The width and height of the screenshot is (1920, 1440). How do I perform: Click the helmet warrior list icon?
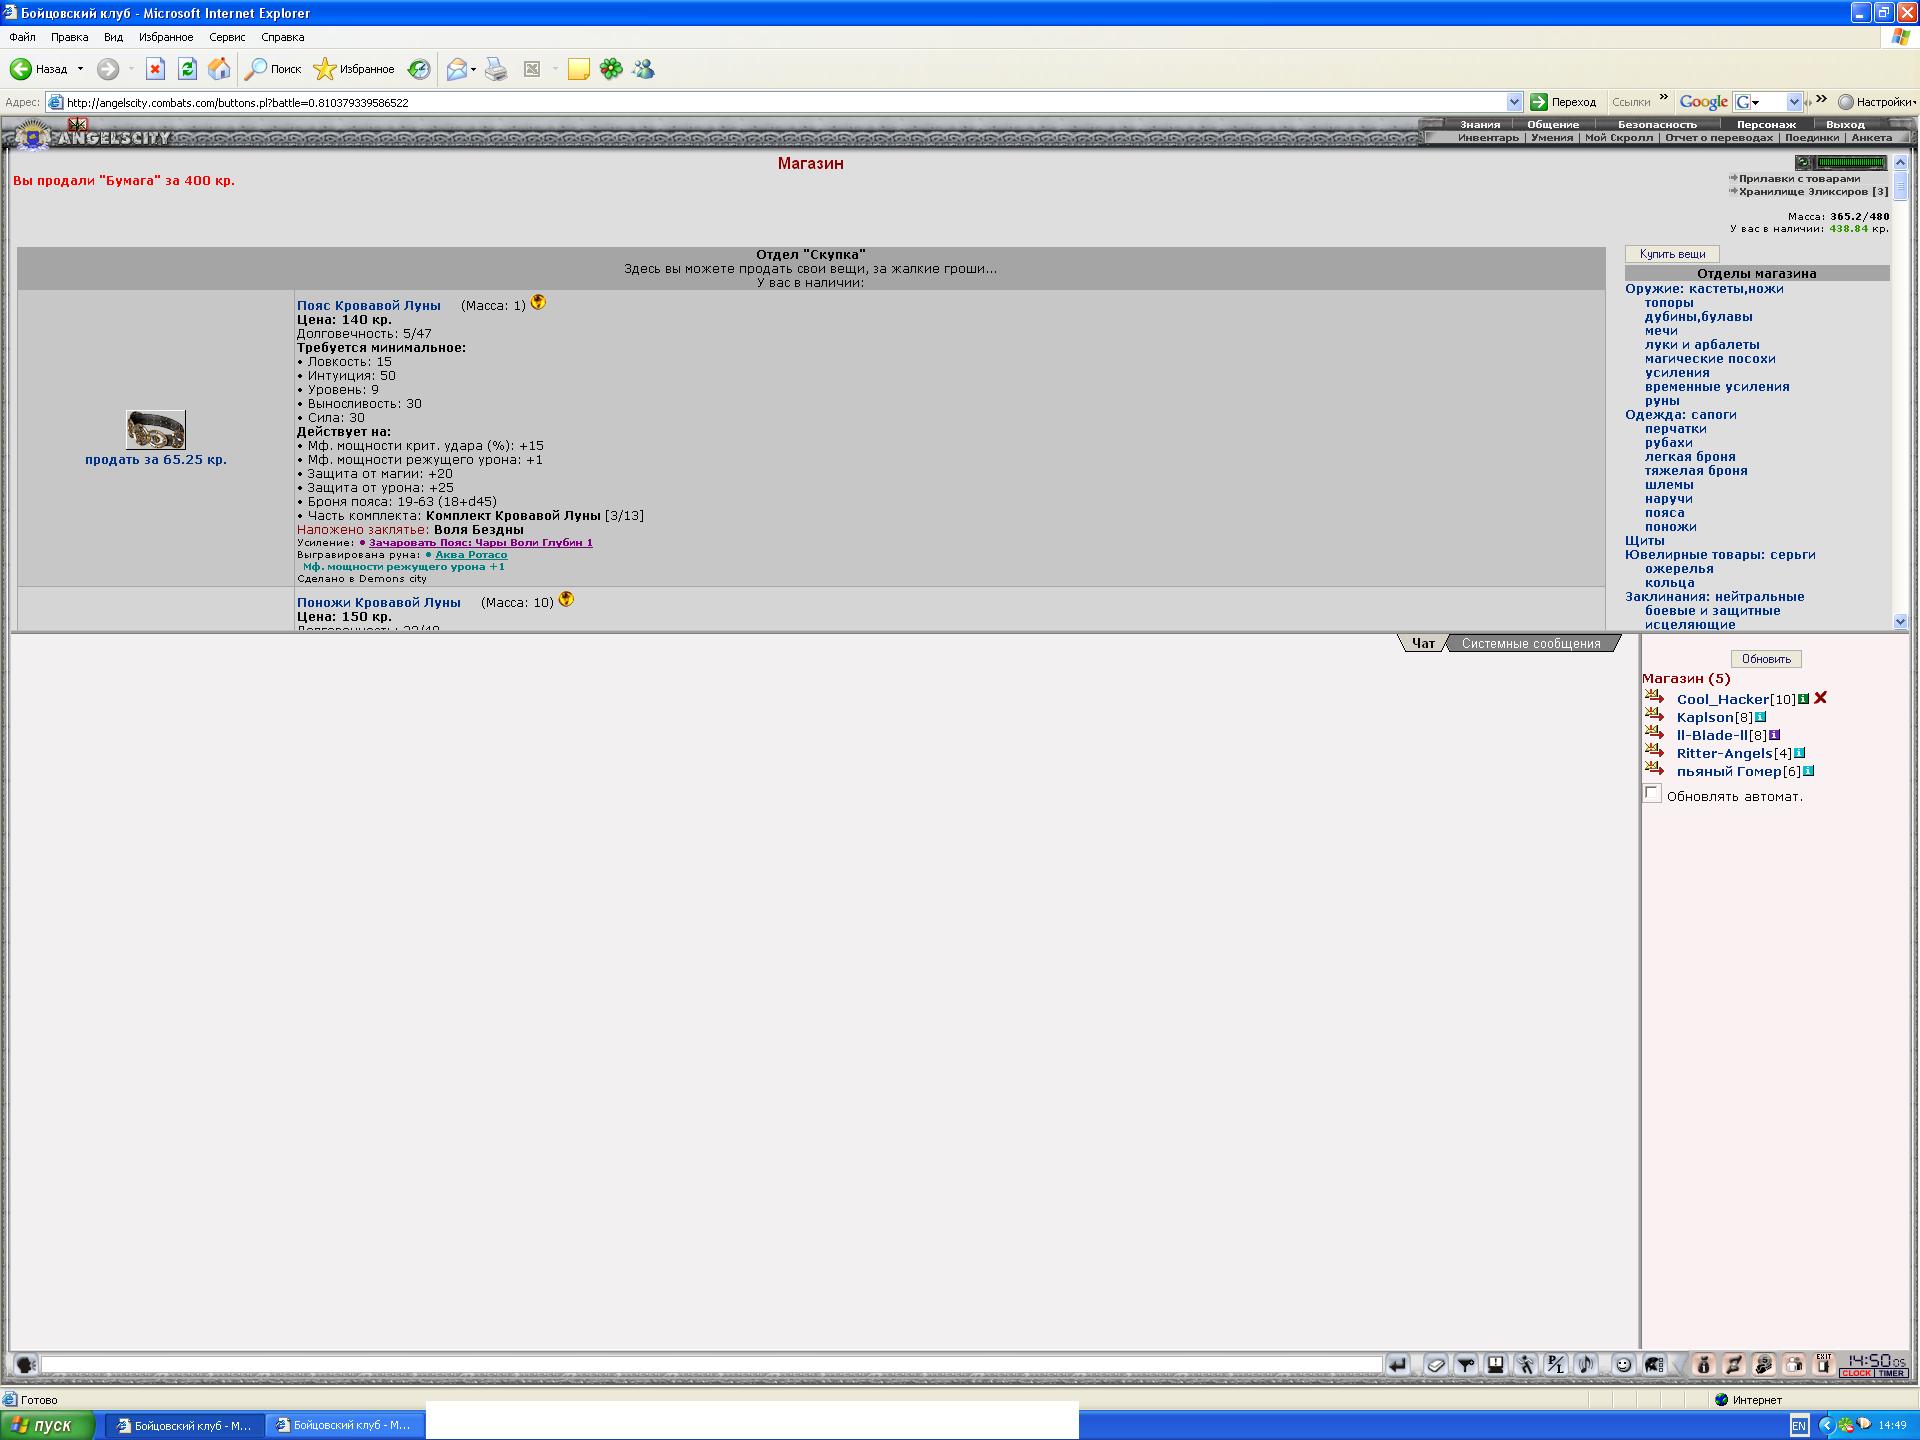click(x=1655, y=1364)
